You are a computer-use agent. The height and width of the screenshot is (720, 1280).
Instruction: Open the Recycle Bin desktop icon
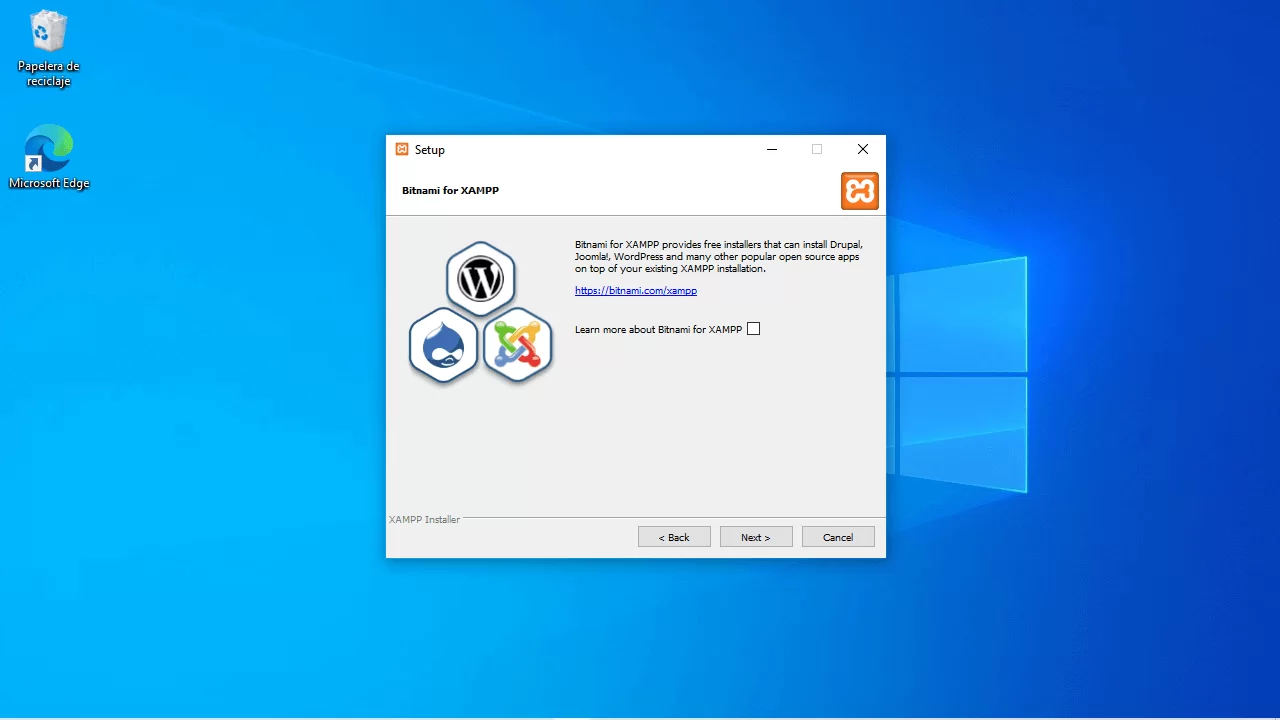(x=48, y=48)
